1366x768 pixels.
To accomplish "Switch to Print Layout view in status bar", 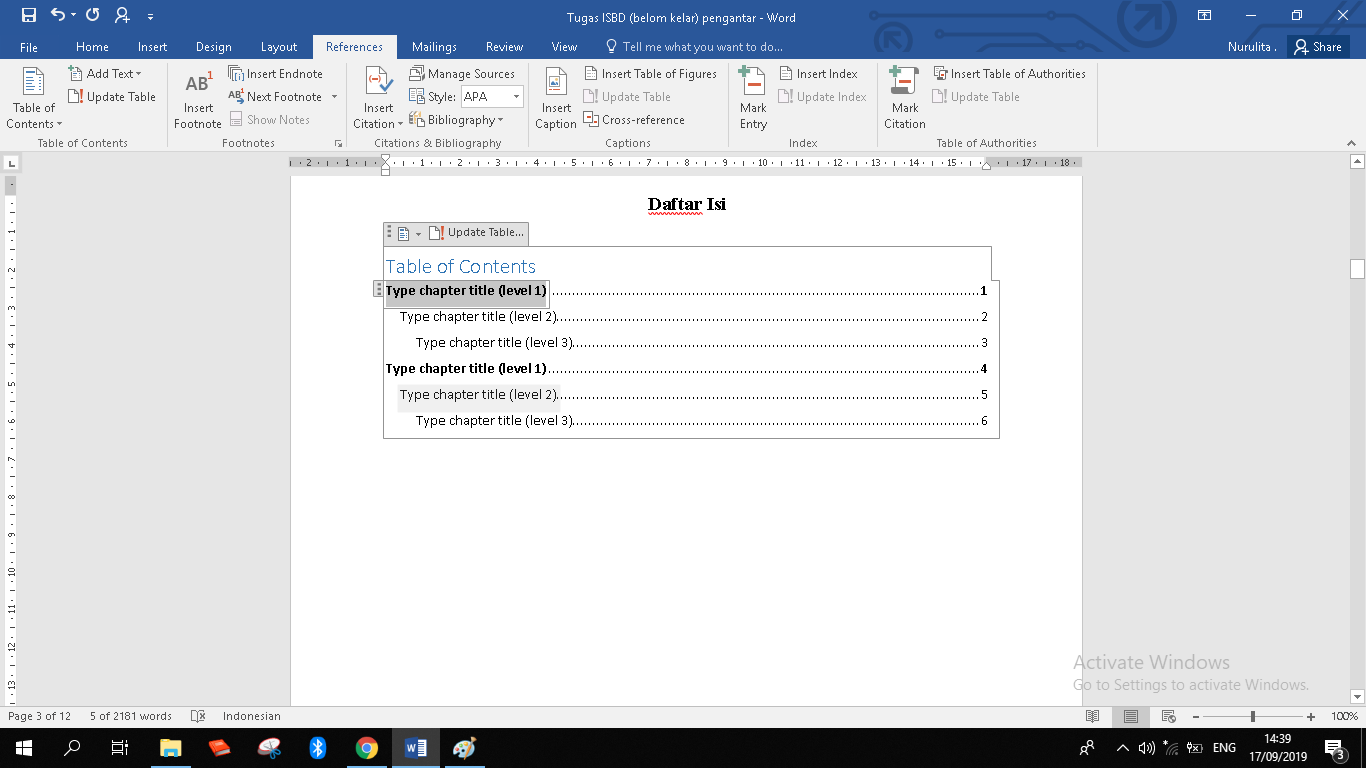I will [1130, 716].
